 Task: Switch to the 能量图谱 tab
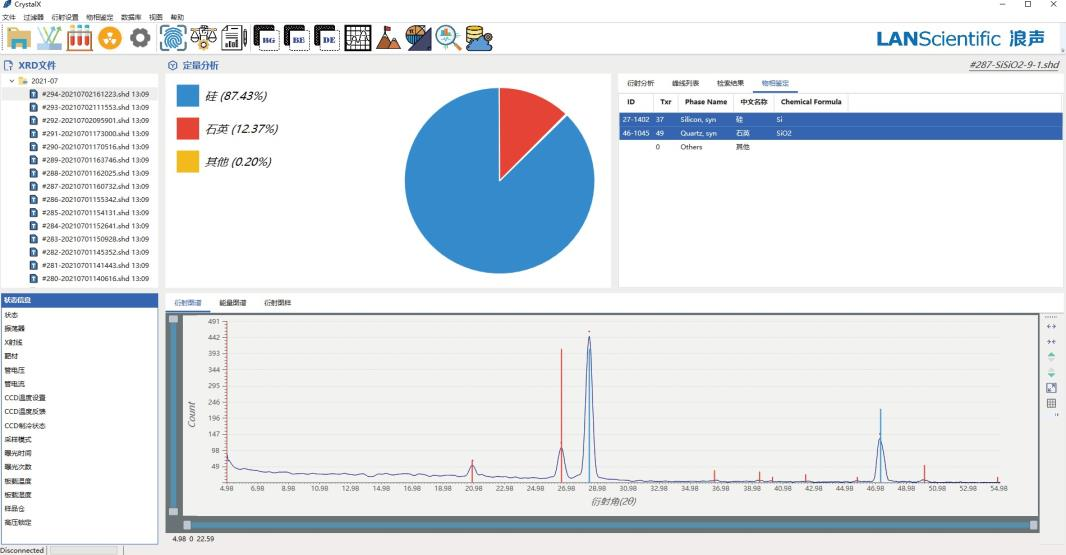click(x=233, y=302)
